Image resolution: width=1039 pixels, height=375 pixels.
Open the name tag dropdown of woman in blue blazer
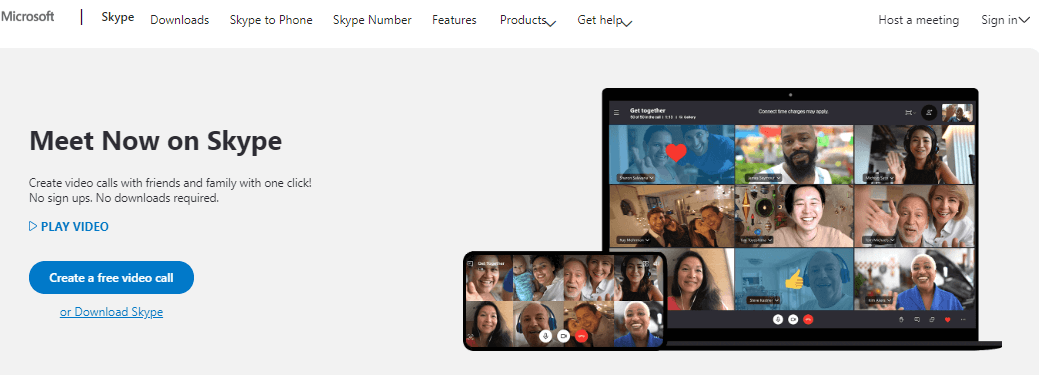(879, 300)
